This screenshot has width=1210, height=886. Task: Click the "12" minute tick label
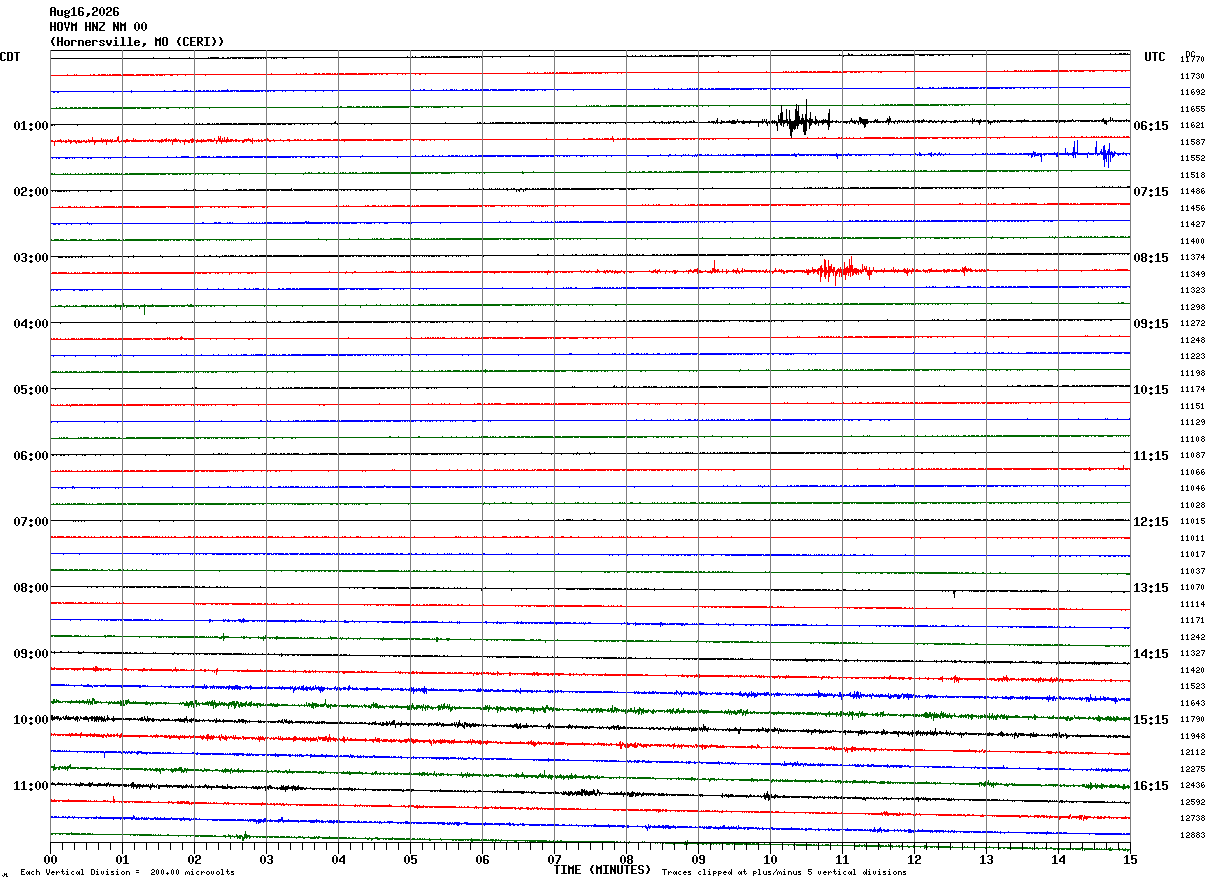(915, 859)
